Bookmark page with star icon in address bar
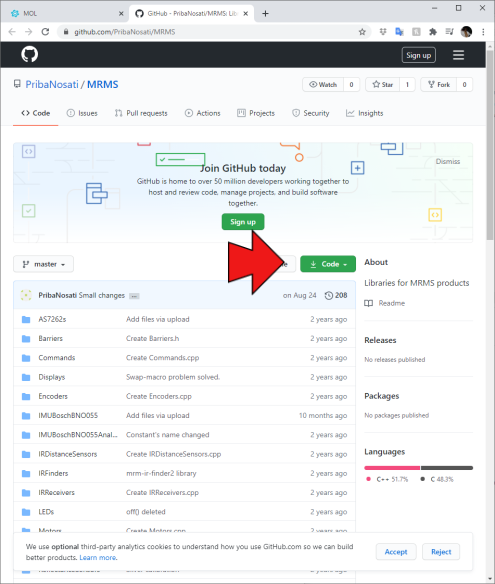495x584 pixels. 362,32
